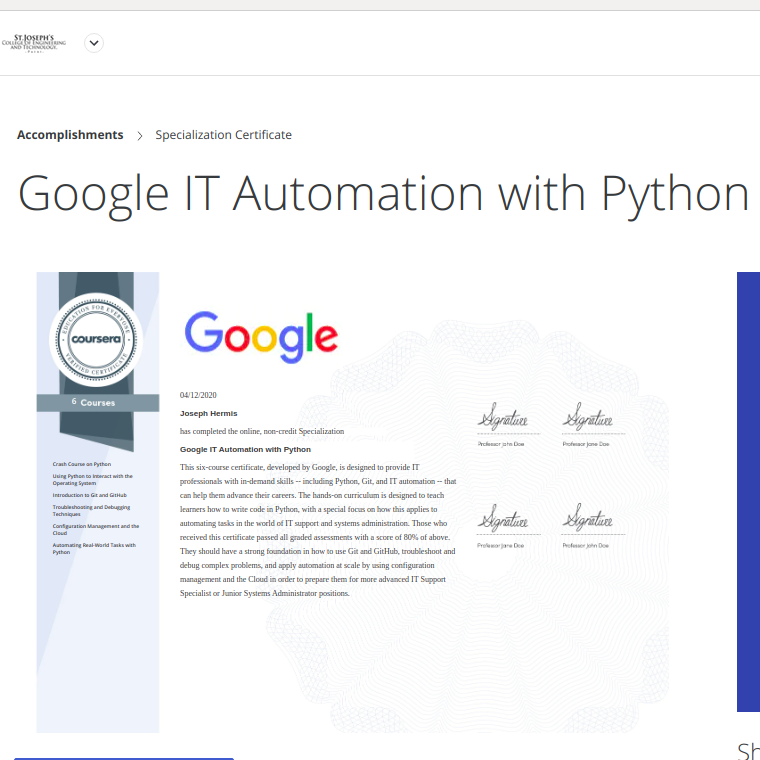Viewport: 760px width, 760px height.
Task: Click the top-right signature above Professor Jane Doe
Action: [588, 418]
